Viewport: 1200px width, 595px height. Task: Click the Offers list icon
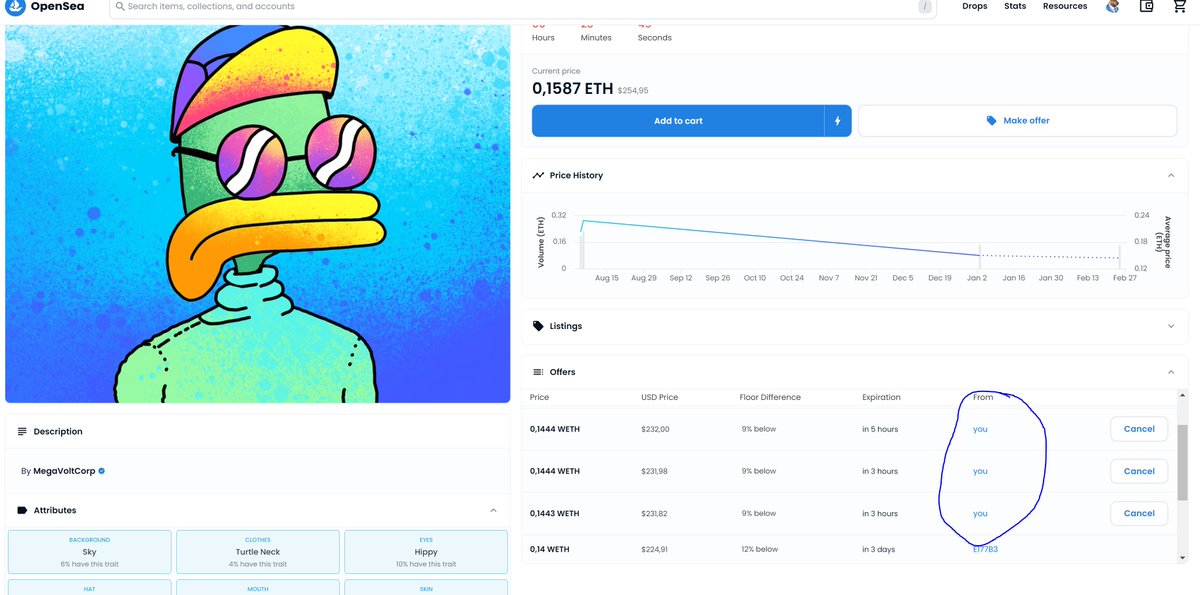click(539, 372)
